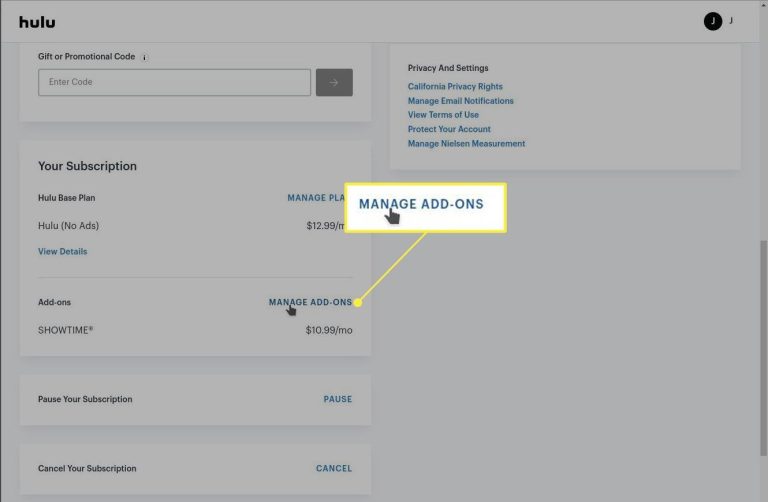Open Manage Nielsen Measurement link
This screenshot has height=502, width=768.
pos(466,144)
